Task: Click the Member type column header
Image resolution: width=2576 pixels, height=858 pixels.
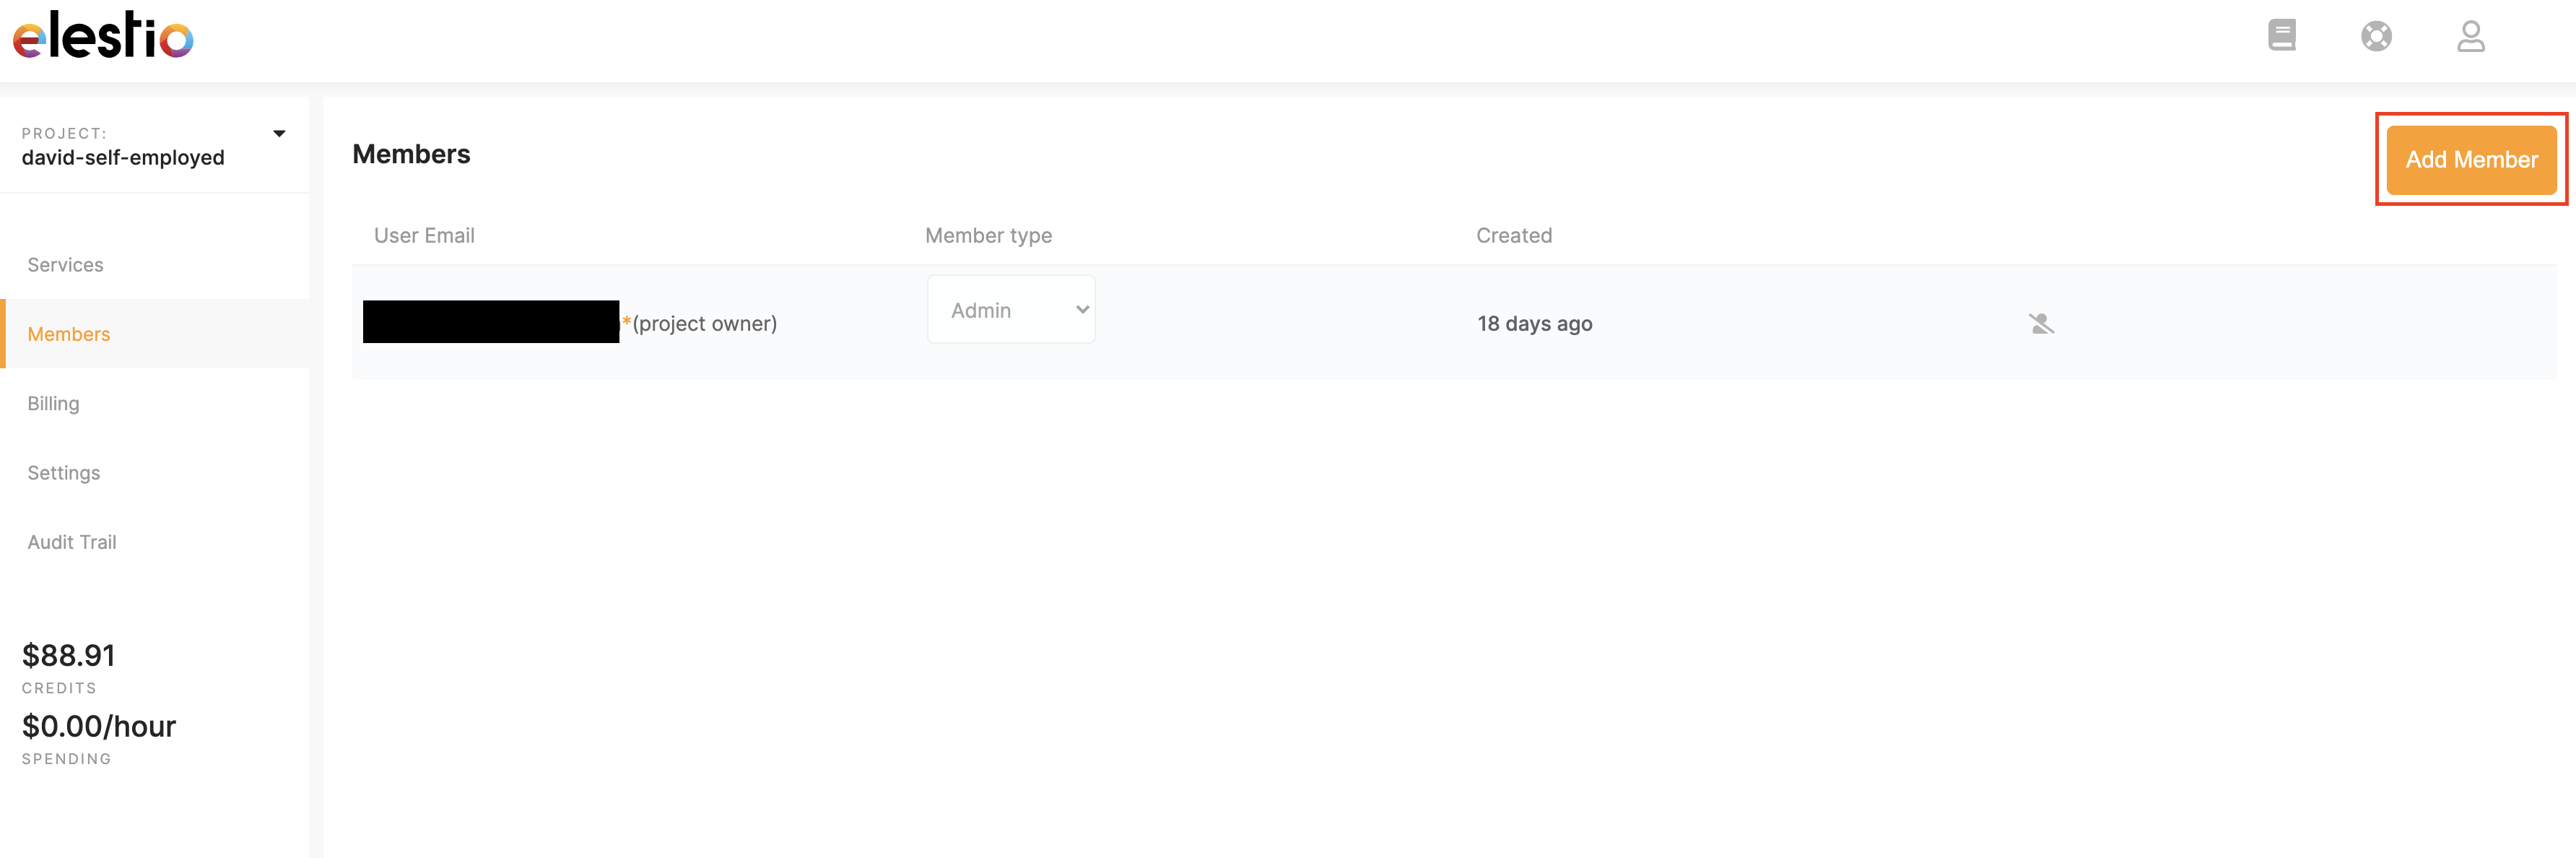Action: (x=988, y=236)
